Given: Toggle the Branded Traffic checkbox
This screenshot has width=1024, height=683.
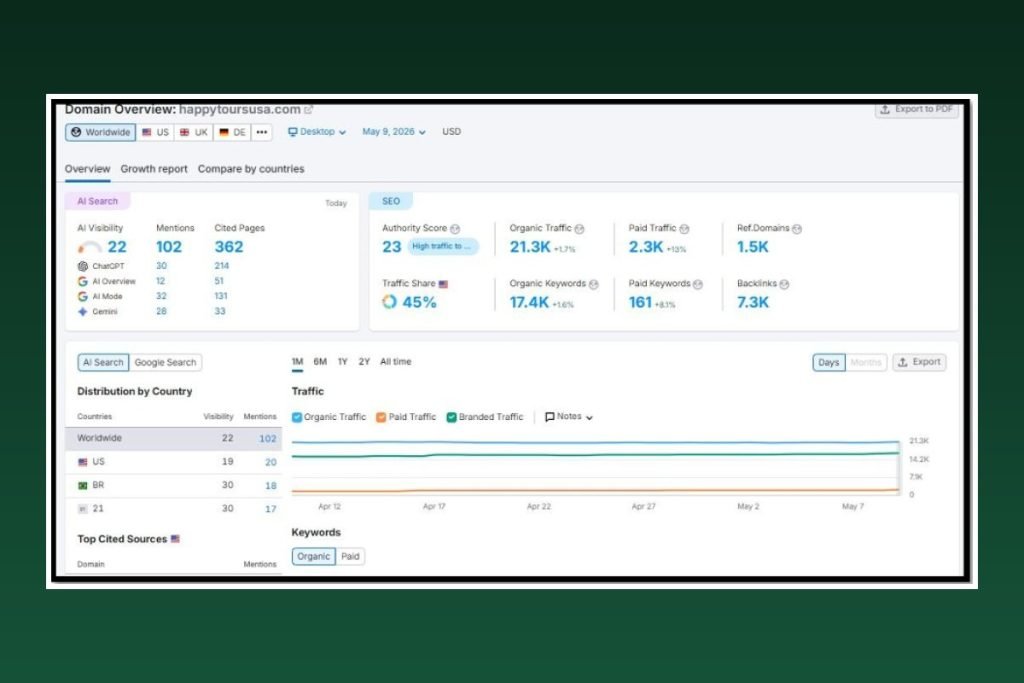Looking at the screenshot, I should pyautogui.click(x=451, y=417).
